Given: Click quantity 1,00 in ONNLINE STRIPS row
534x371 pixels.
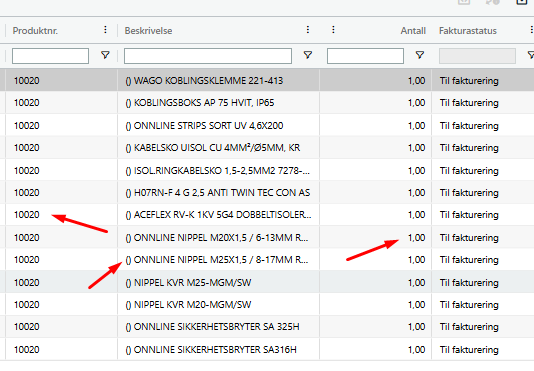Looking at the screenshot, I should click(417, 126).
